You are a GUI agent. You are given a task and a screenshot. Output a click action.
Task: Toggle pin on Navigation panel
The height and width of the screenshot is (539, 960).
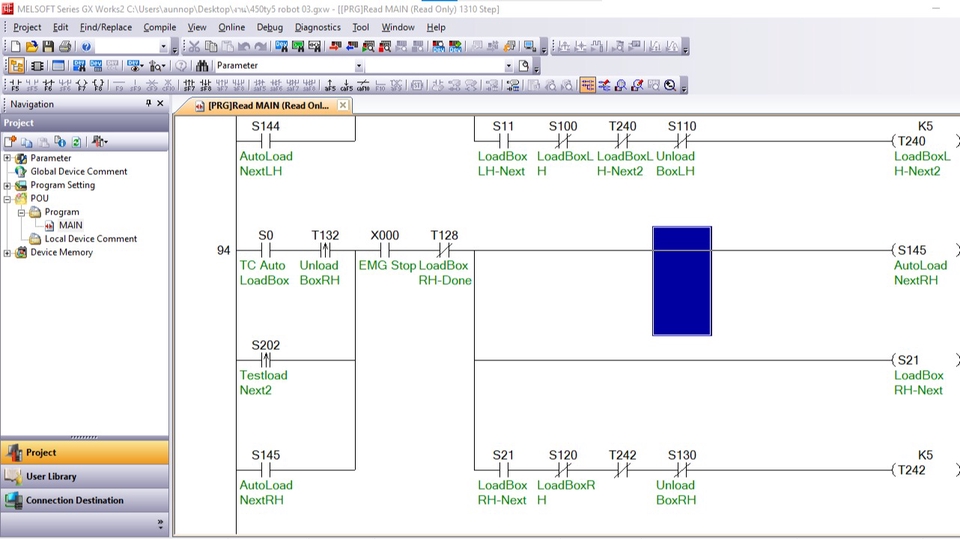149,104
